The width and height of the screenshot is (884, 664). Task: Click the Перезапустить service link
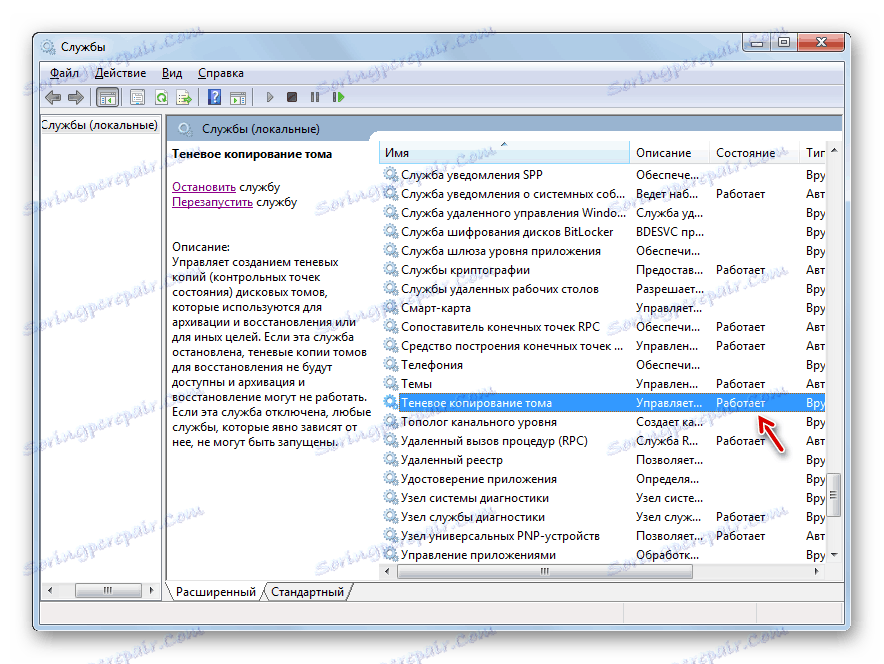click(212, 202)
